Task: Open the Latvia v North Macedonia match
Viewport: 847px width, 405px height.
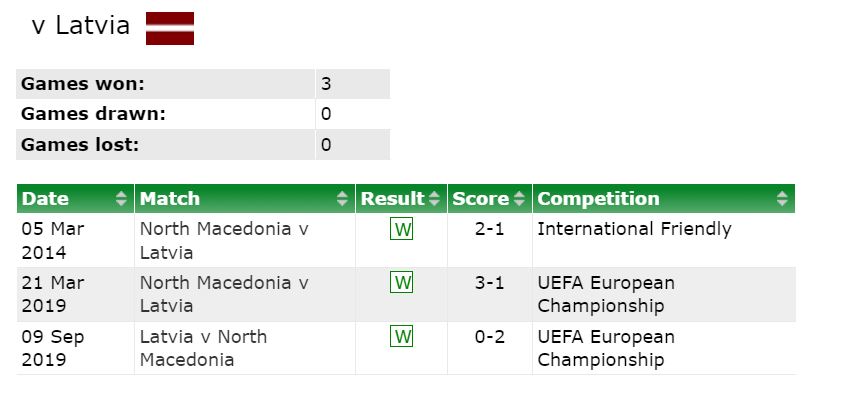Action: coord(203,348)
